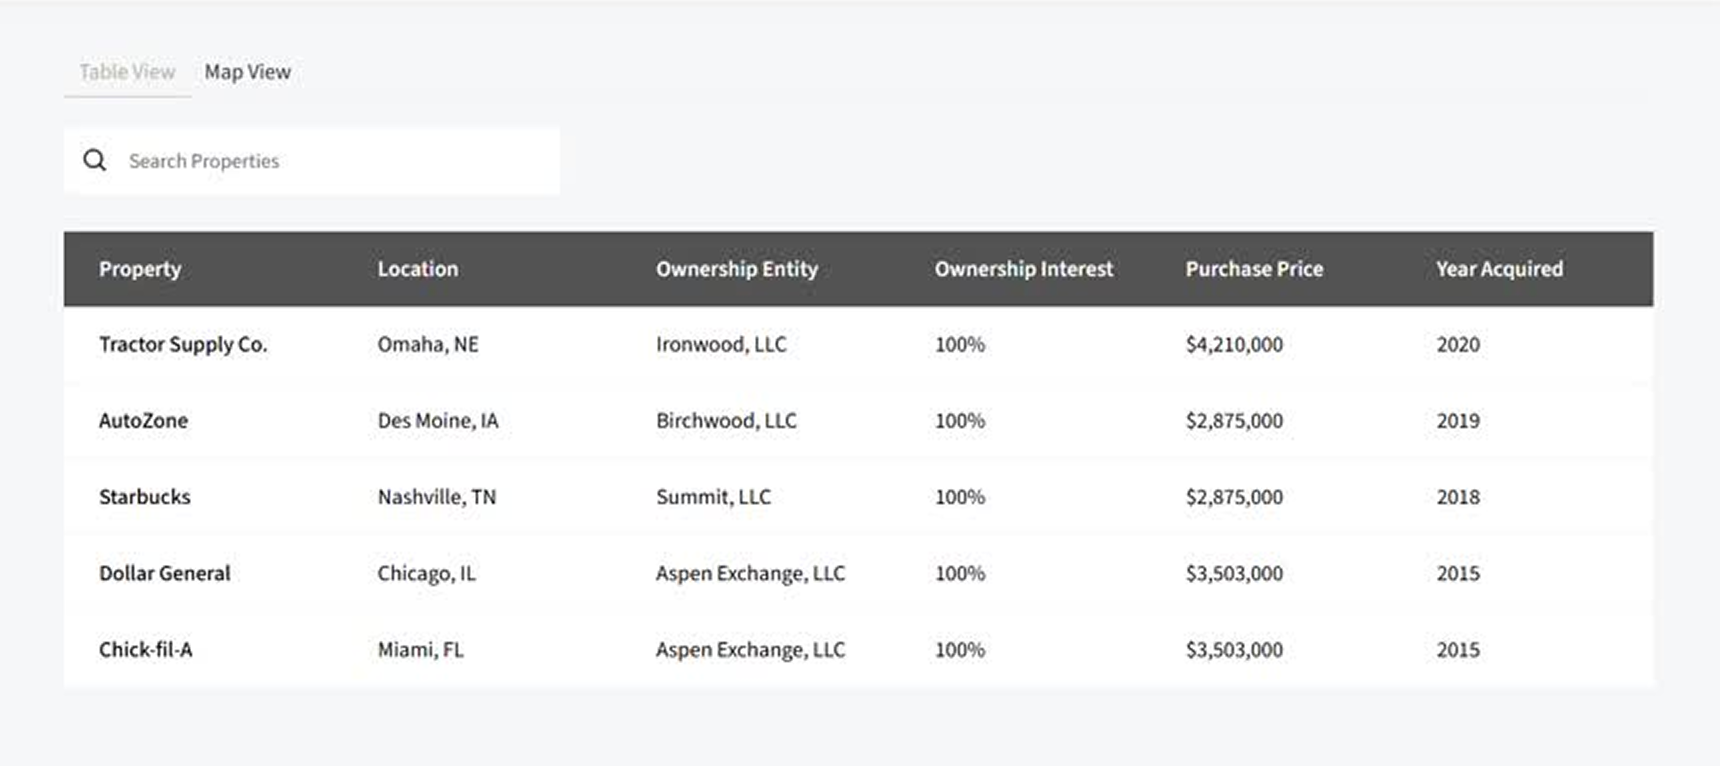Click Chick-fil-A's $3,503,000 price
The image size is (1720, 766).
click(x=1234, y=650)
